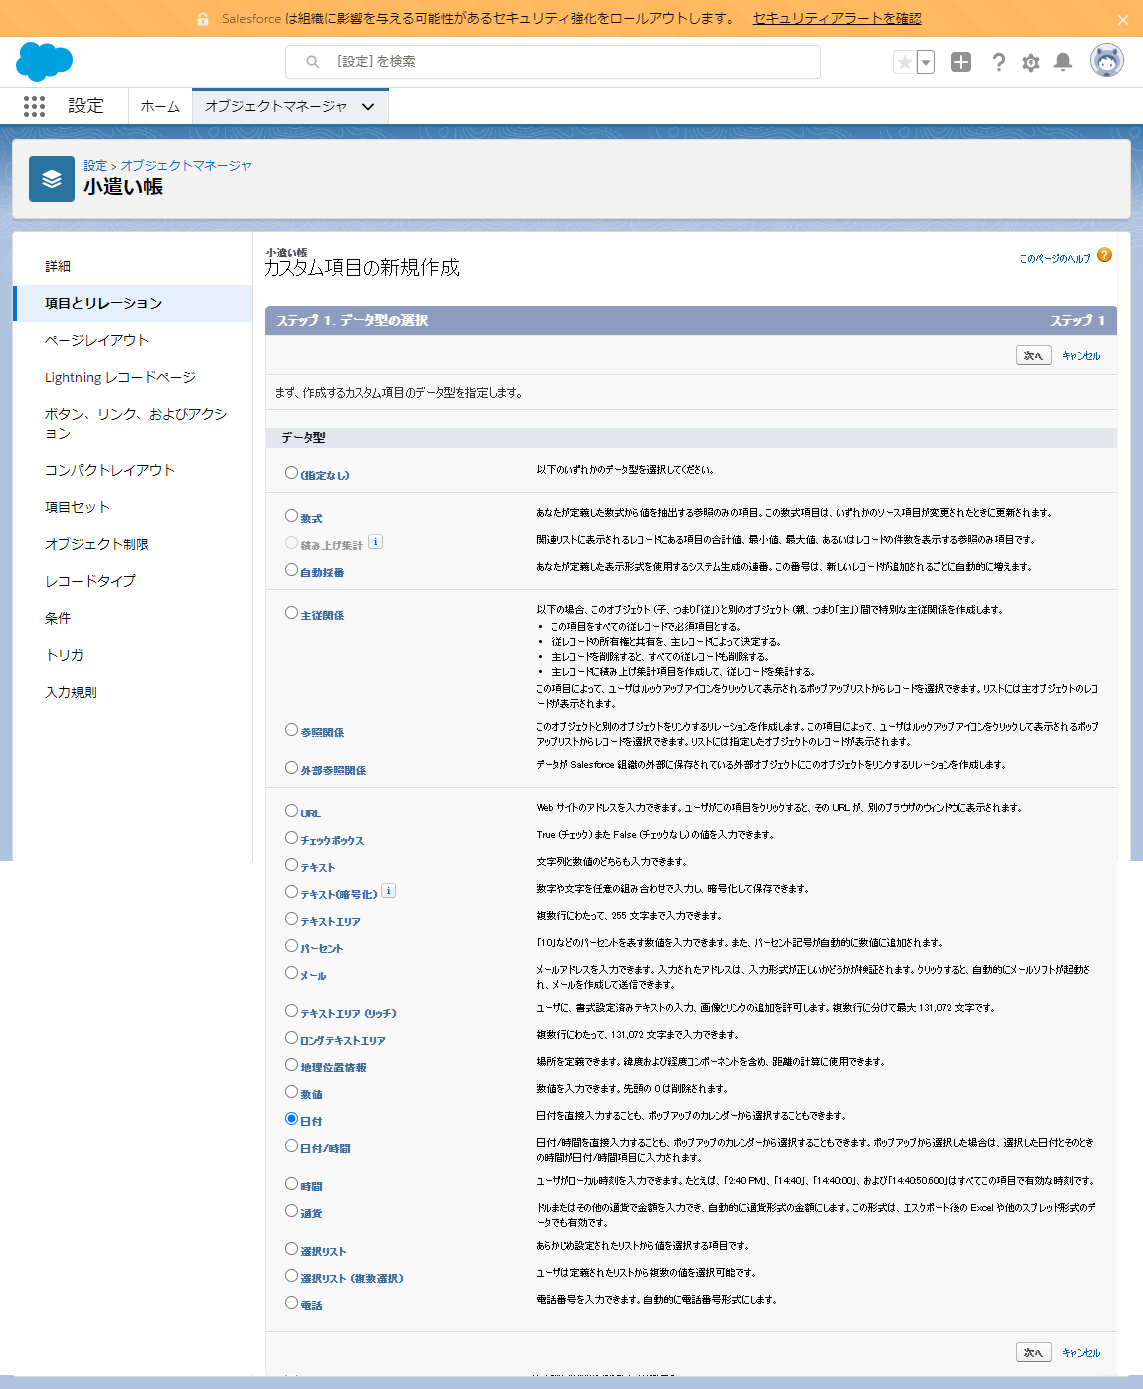Click the オブジェクトマネージャ breadcrumb link
Viewport: 1143px width, 1389px height.
click(186, 165)
